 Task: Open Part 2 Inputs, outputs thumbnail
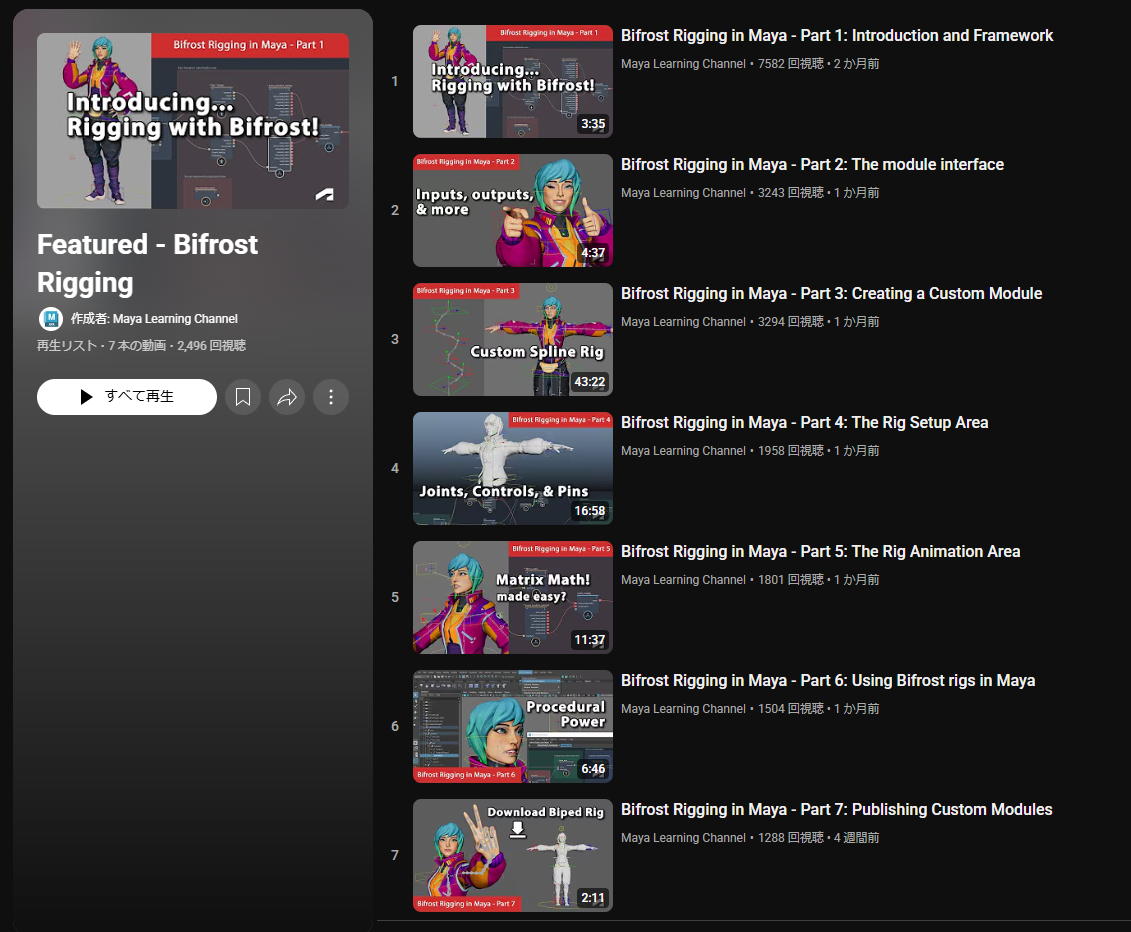click(x=513, y=211)
